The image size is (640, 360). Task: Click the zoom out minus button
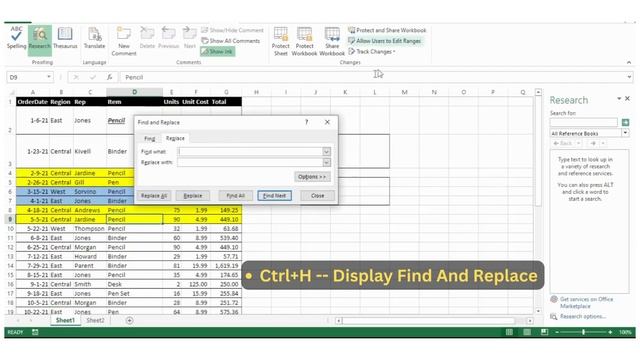(557, 332)
